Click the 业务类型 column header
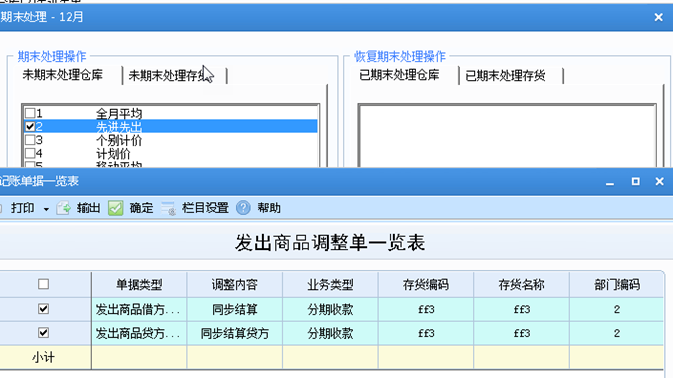The width and height of the screenshot is (673, 378). [x=330, y=284]
